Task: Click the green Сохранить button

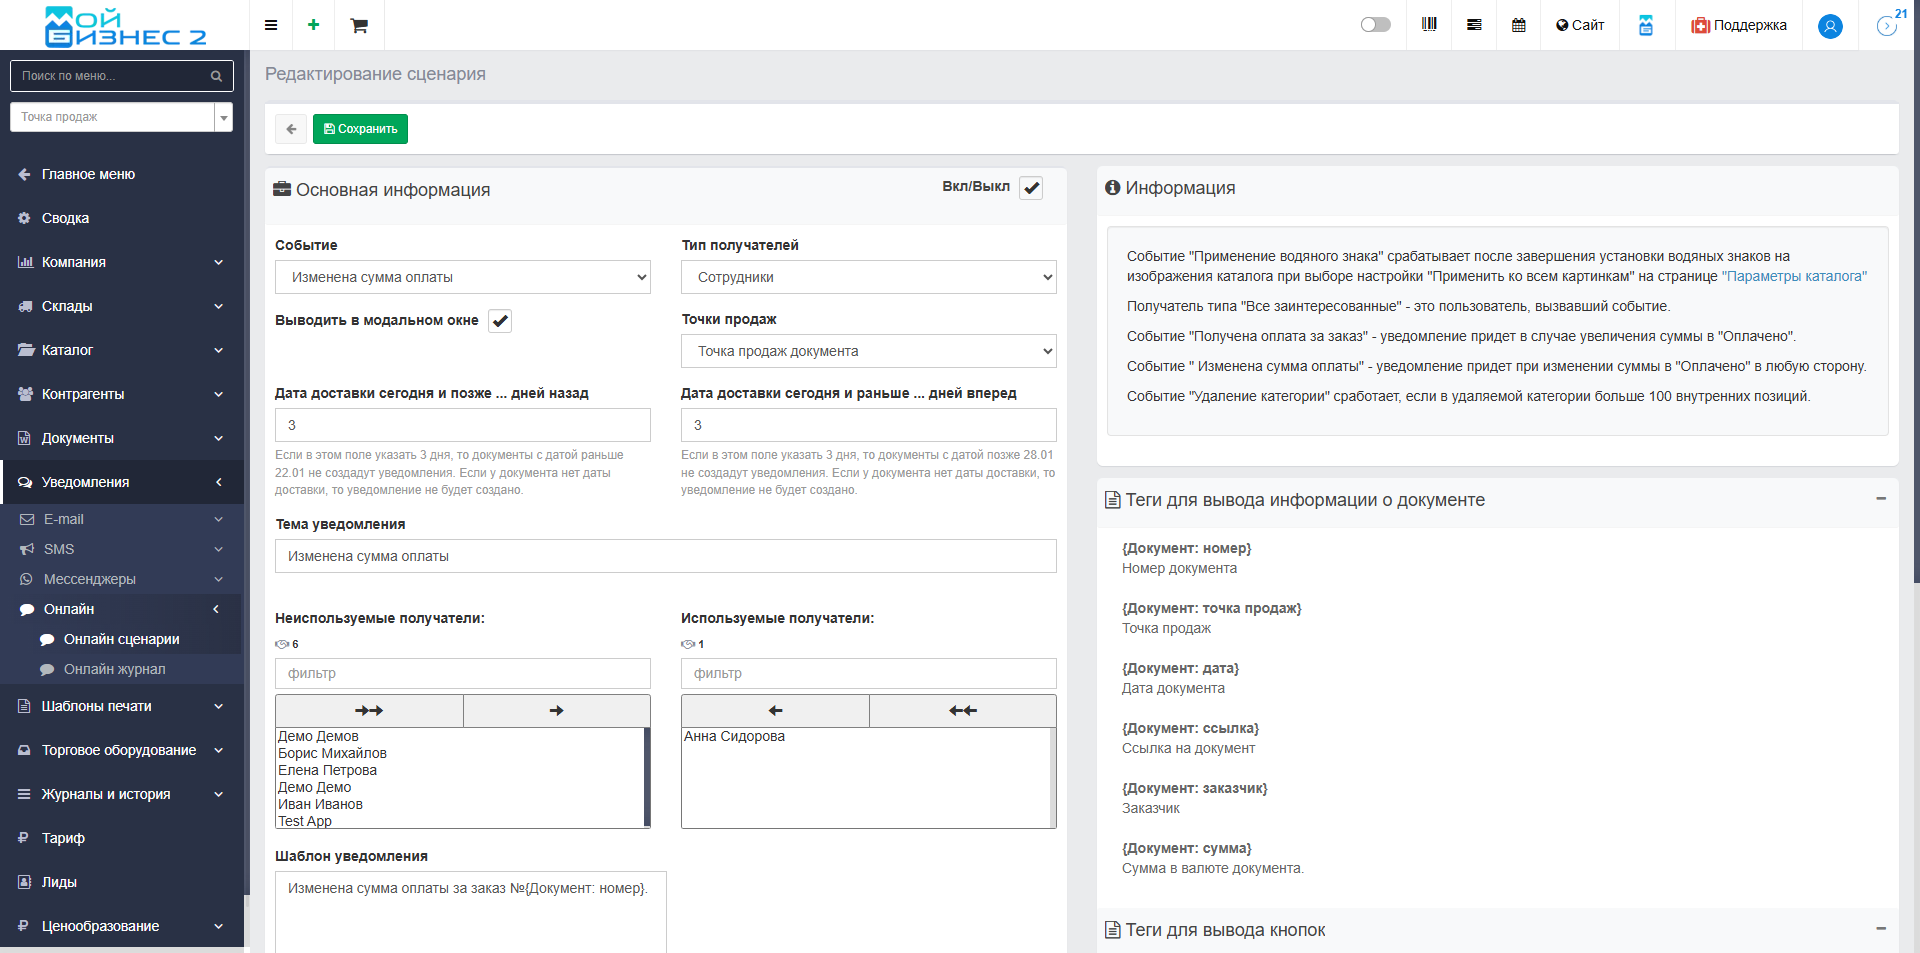Action: [x=360, y=129]
